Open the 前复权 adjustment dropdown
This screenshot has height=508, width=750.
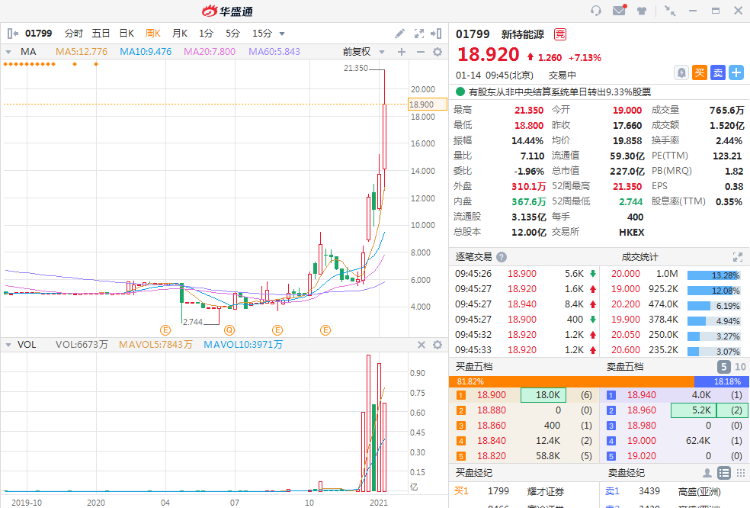tap(364, 52)
